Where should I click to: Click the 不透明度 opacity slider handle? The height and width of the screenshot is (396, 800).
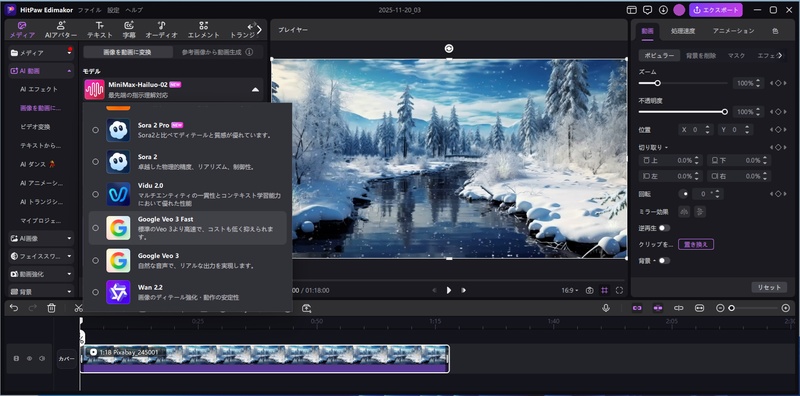pyautogui.click(x=724, y=111)
